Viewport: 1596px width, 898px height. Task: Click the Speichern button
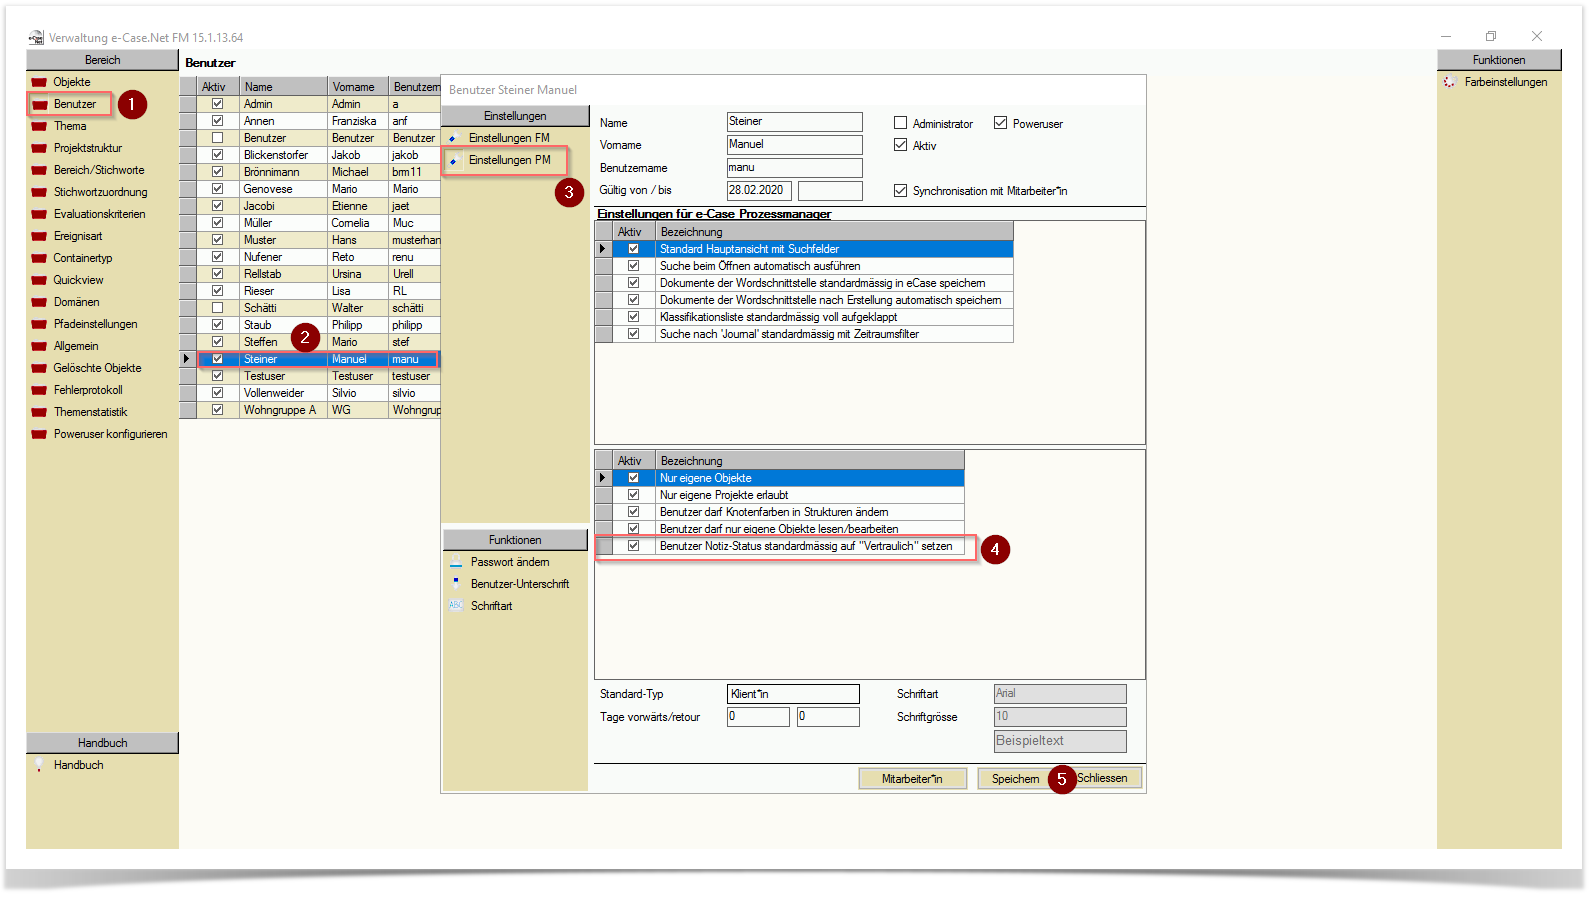coord(1015,779)
